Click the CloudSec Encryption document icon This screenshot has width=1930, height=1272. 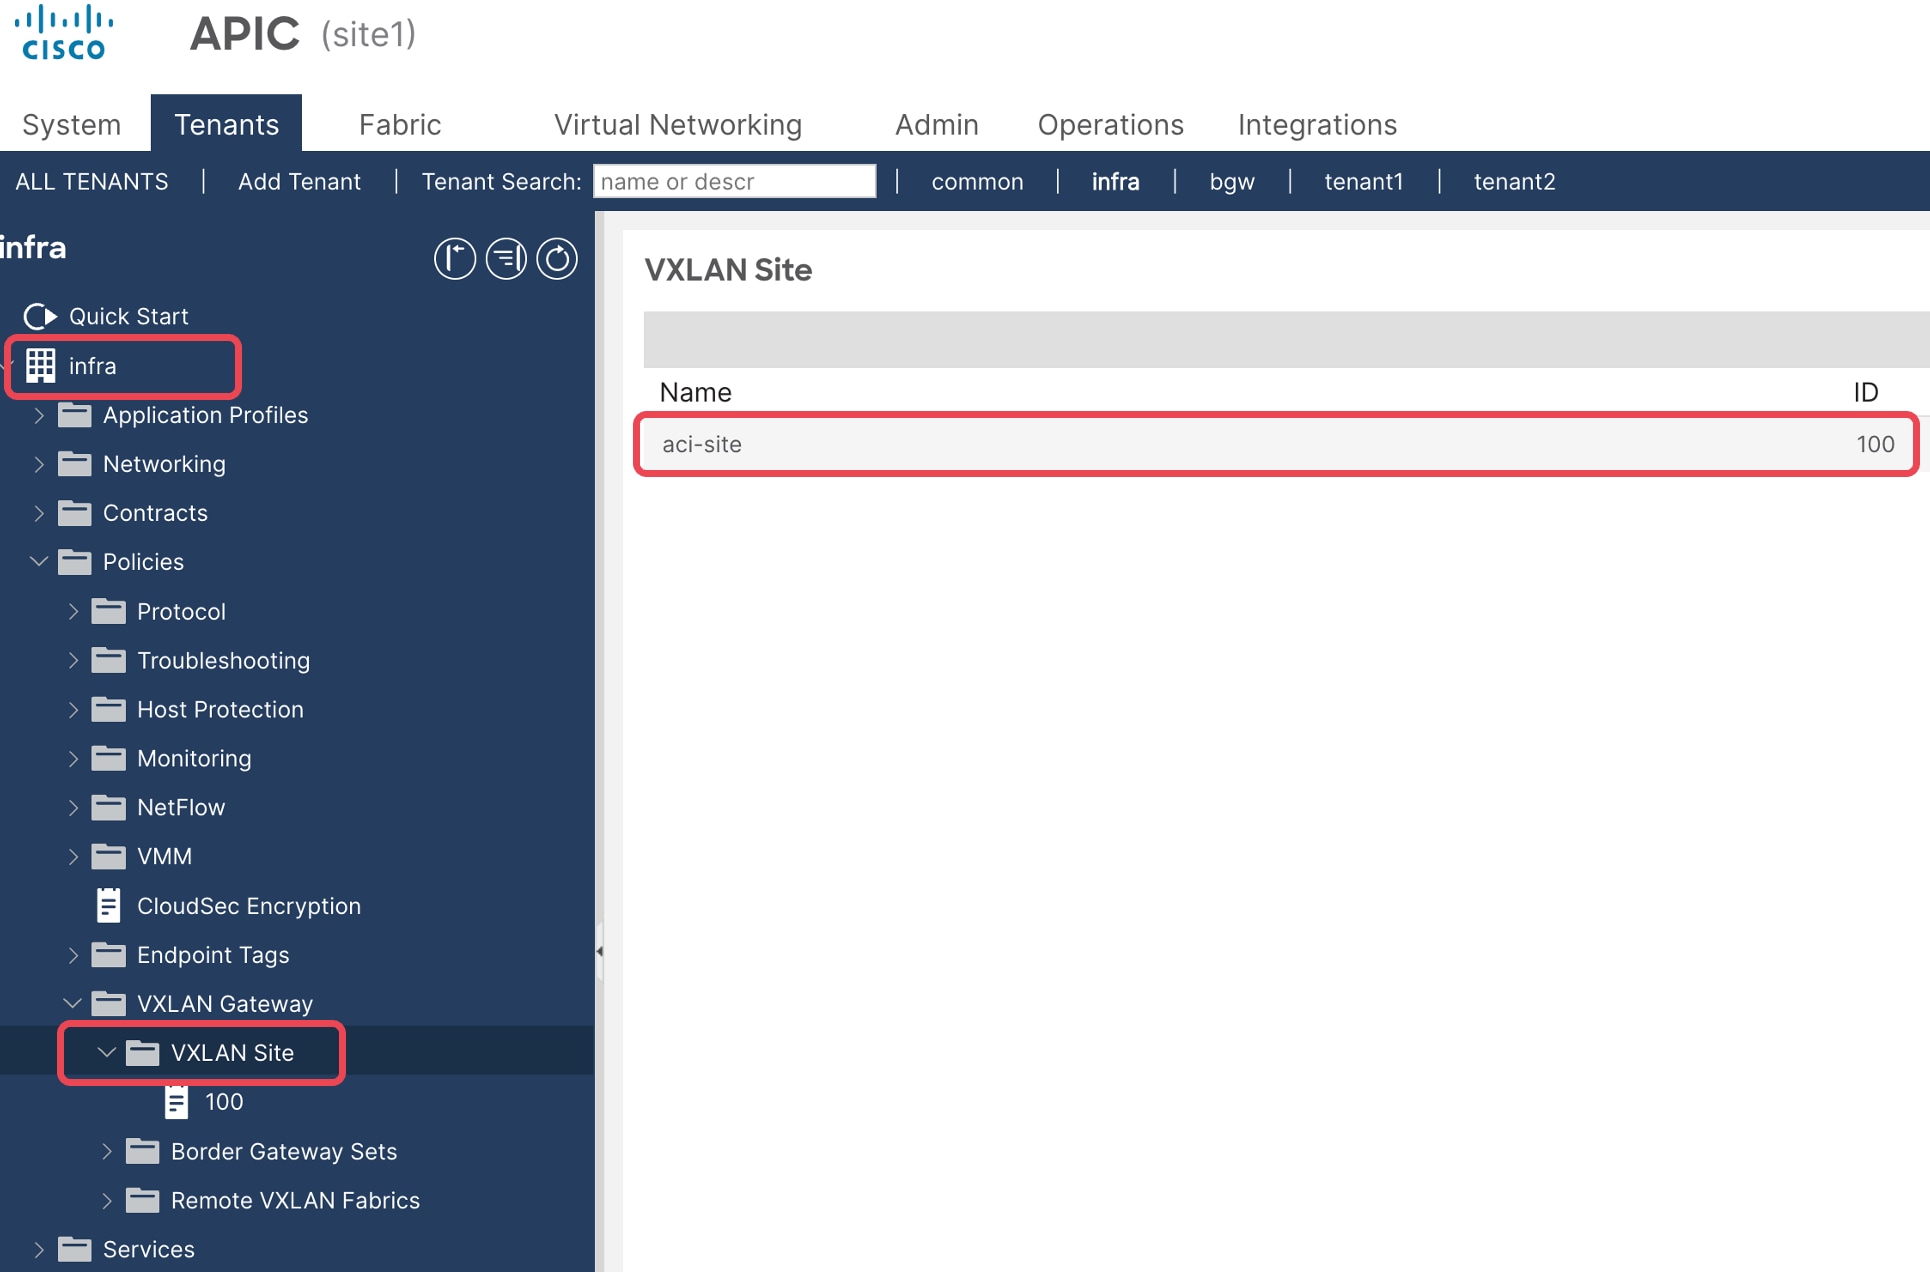click(109, 905)
